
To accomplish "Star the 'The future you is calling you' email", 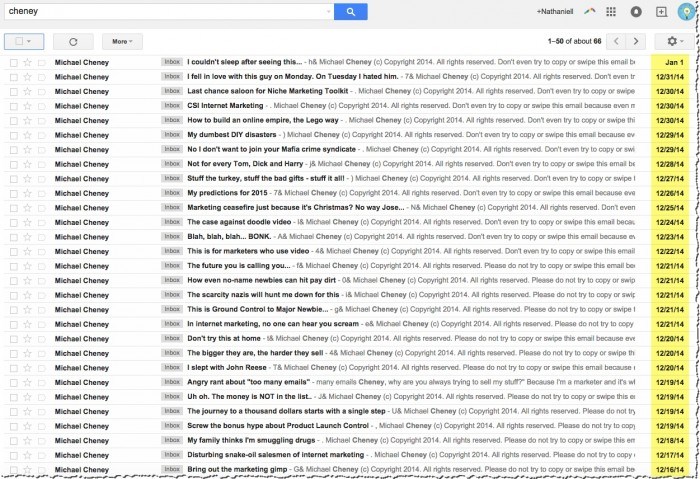I will pos(27,266).
